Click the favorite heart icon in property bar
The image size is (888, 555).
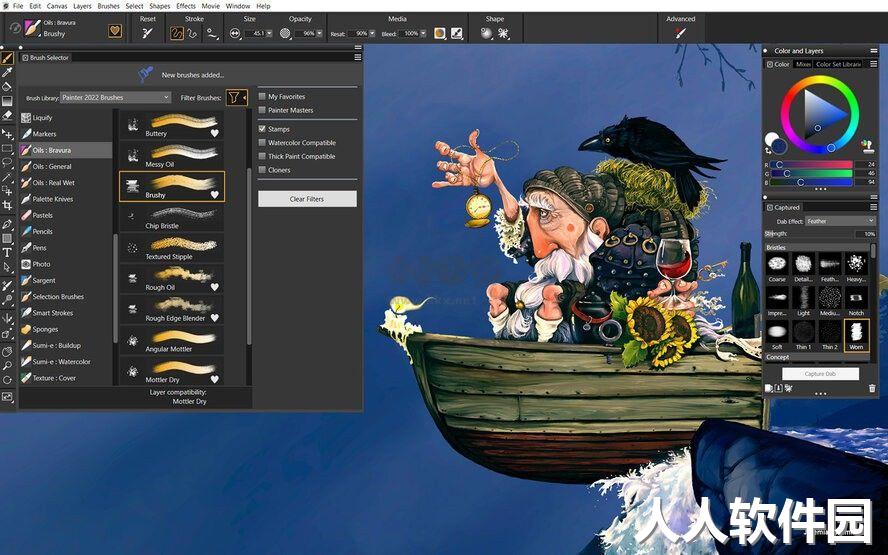click(115, 31)
